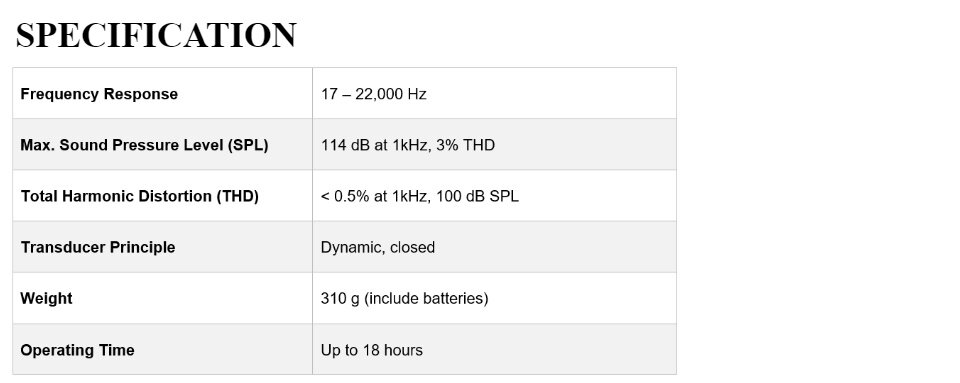Click the 310 g (include batteries) value
Screen dimensions: 960x383
click(x=405, y=299)
